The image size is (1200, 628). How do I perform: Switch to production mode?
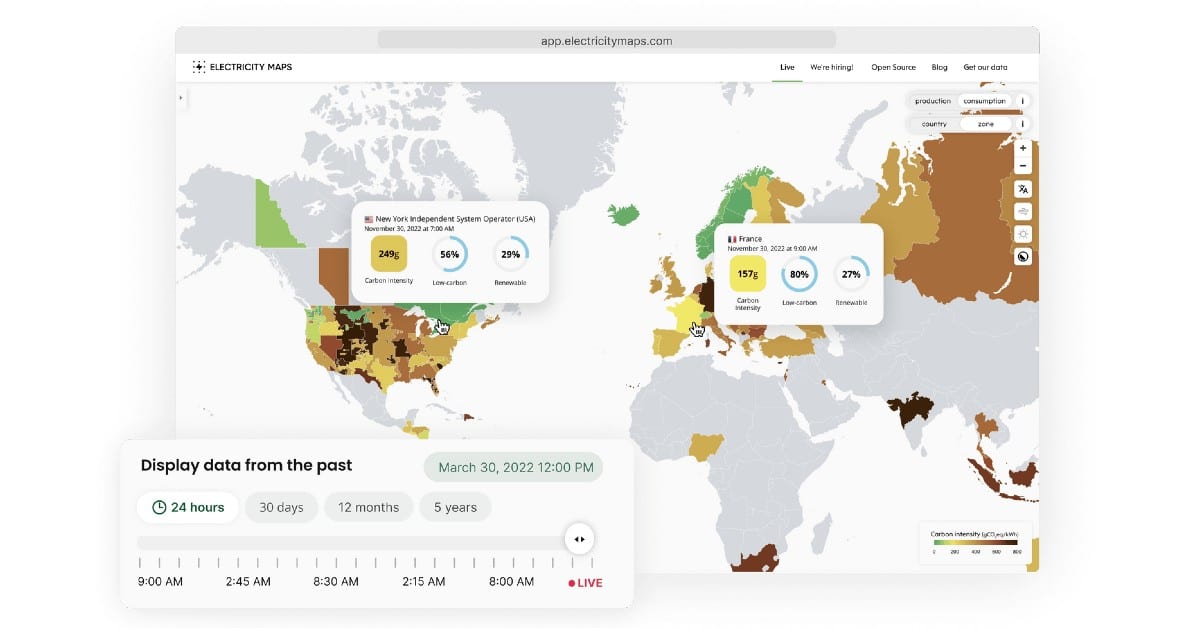933,101
